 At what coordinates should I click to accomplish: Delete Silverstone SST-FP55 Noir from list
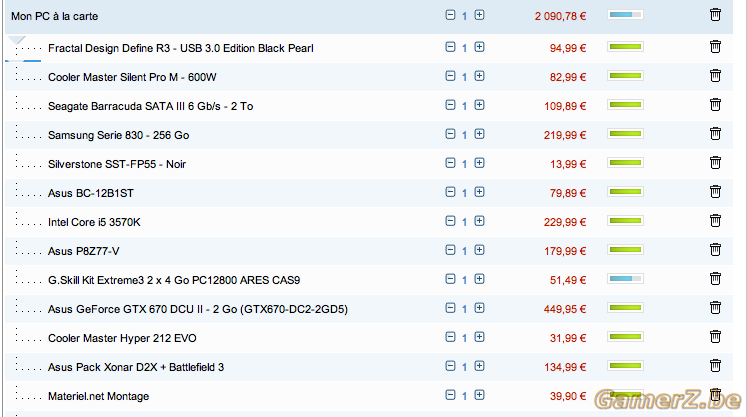pos(715,163)
